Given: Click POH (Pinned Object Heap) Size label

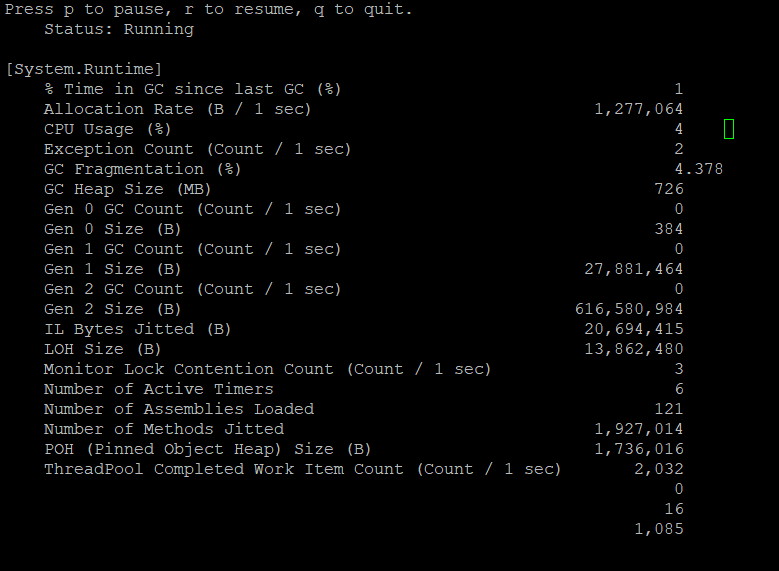Looking at the screenshot, I should (207, 449).
